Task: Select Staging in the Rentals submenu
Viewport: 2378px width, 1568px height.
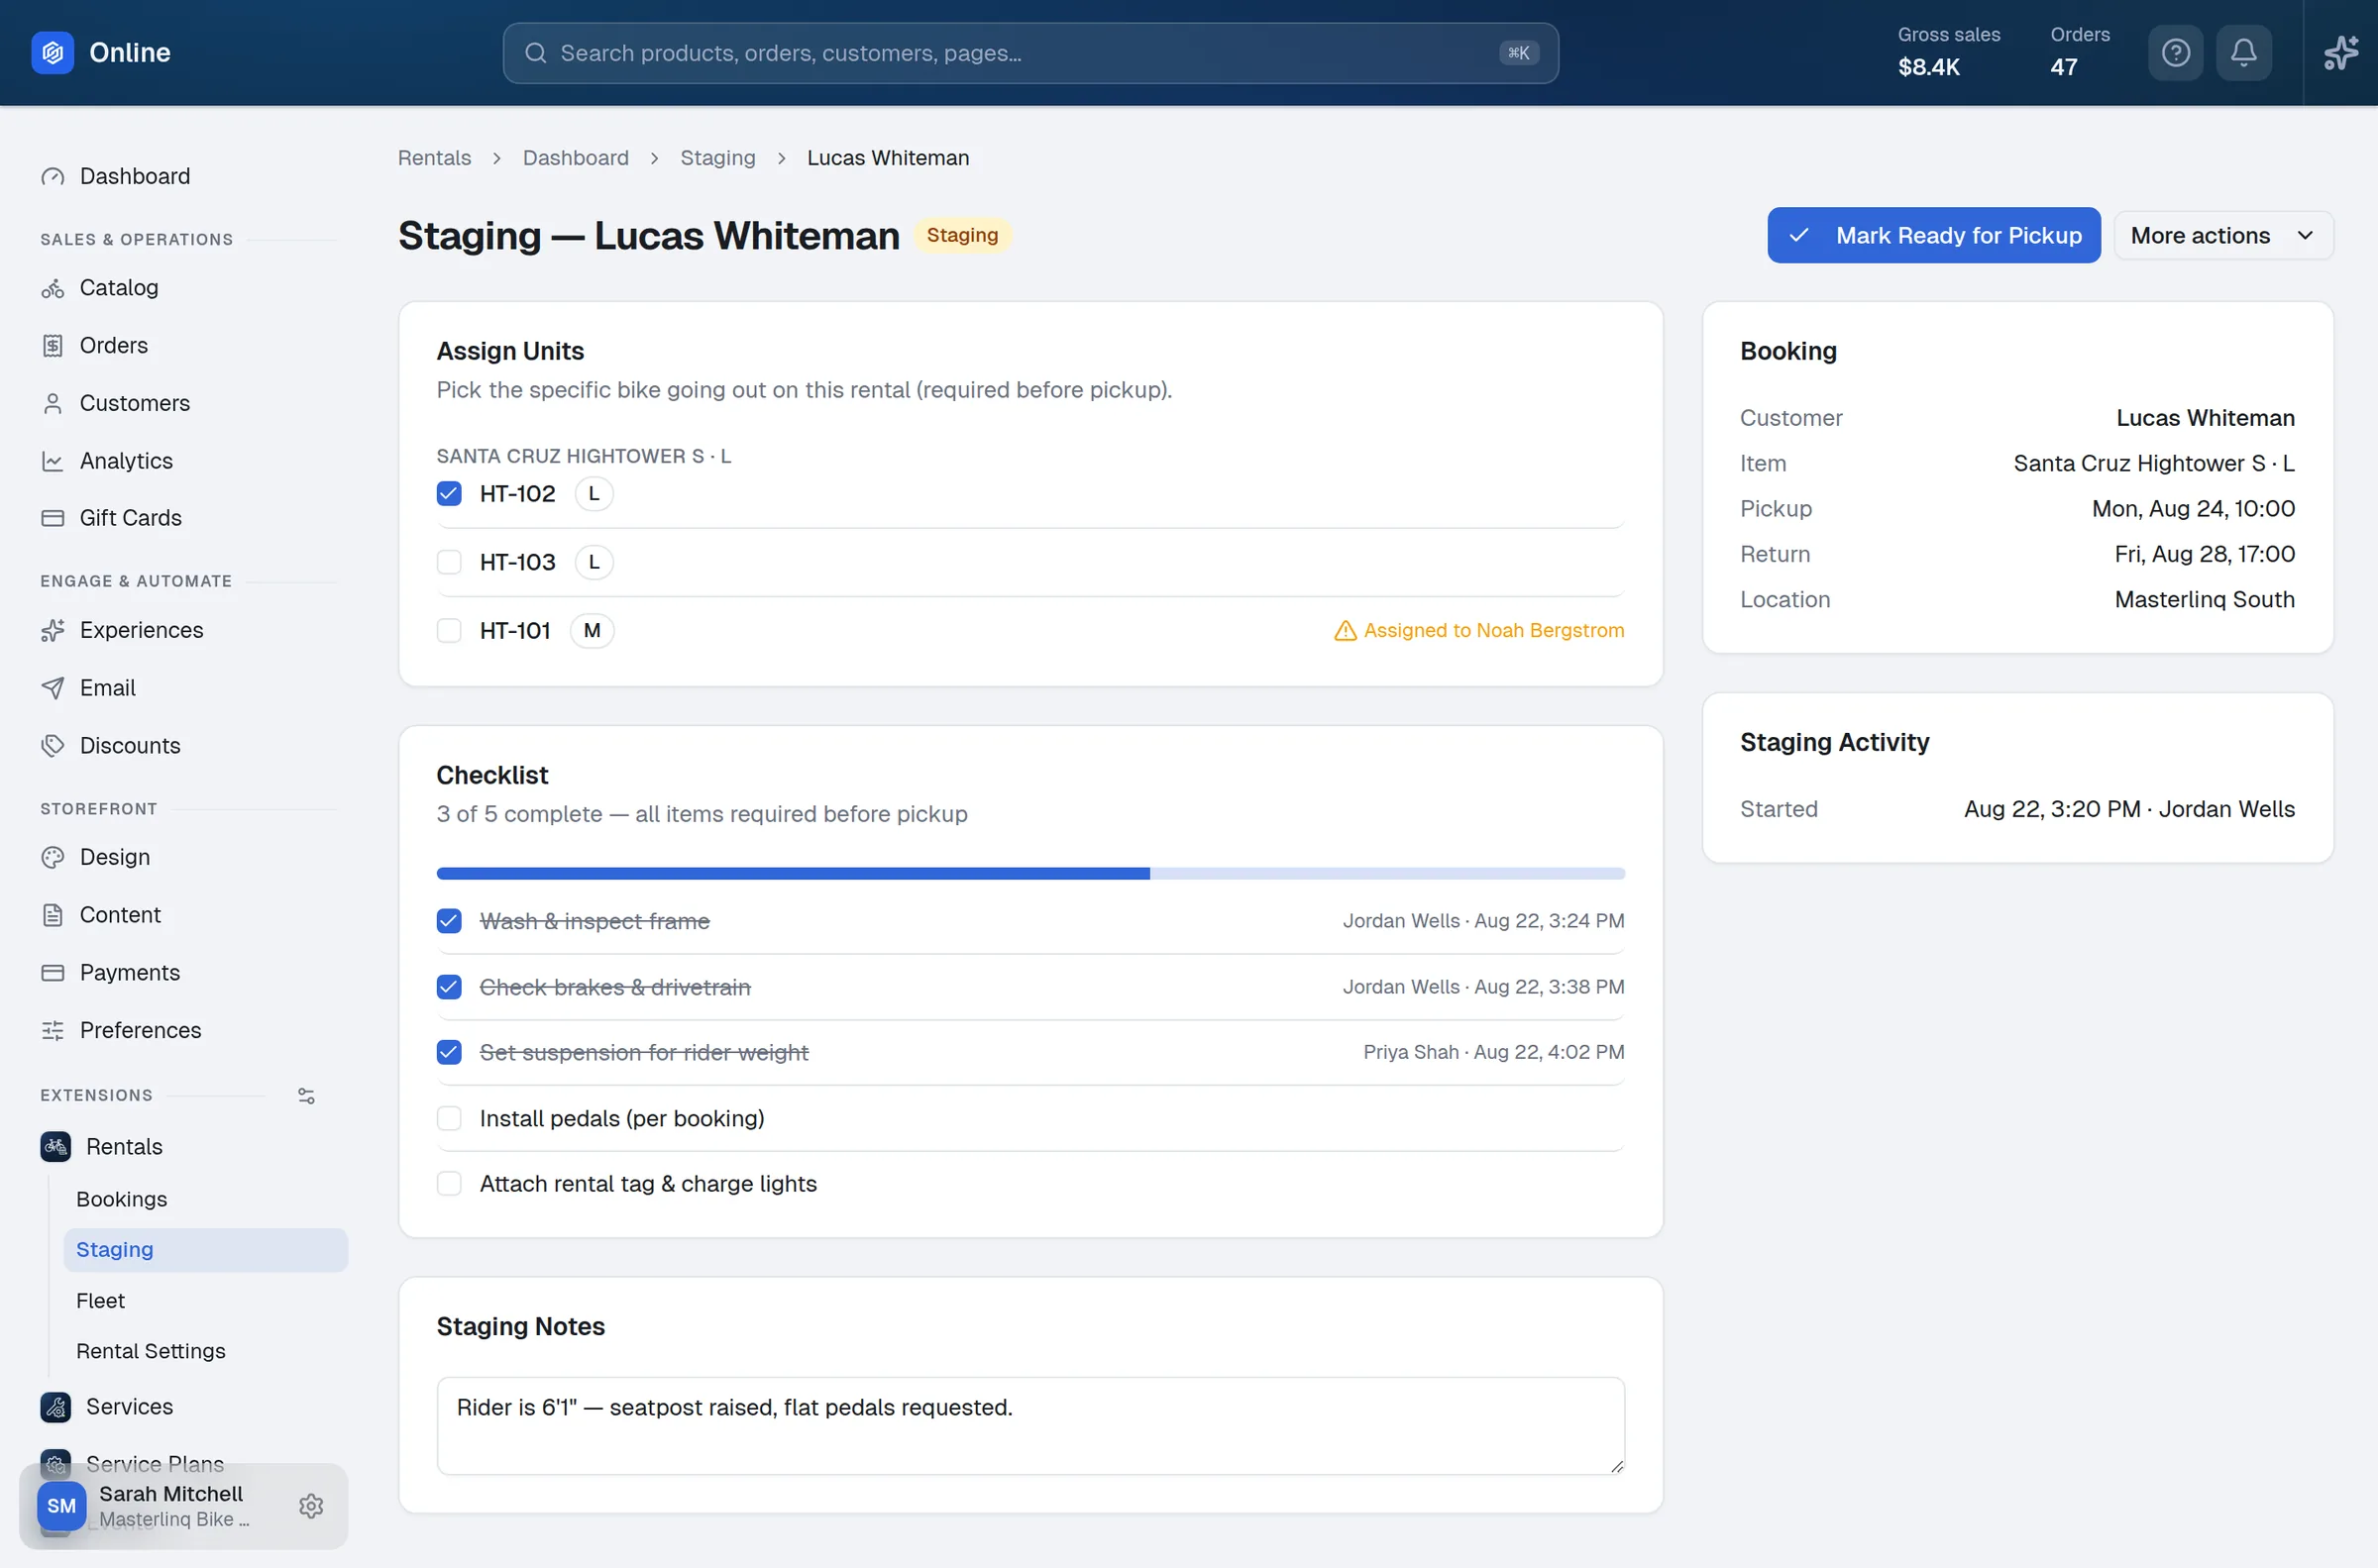Action: click(206, 1250)
